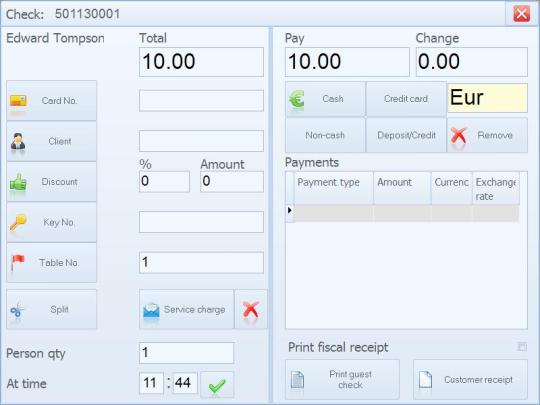540x405 pixels.
Task: Click the check number 501130001
Action: tap(87, 14)
